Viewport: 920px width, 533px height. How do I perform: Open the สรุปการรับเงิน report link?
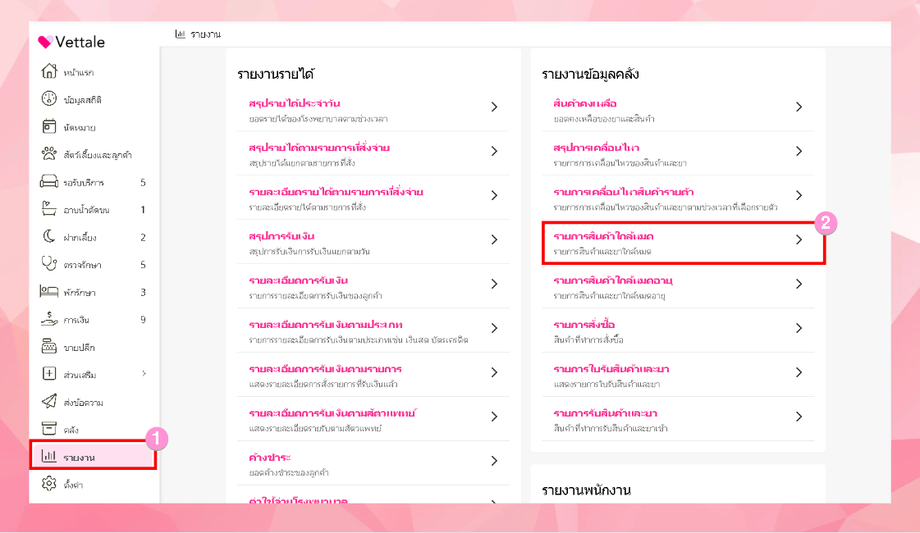282,237
